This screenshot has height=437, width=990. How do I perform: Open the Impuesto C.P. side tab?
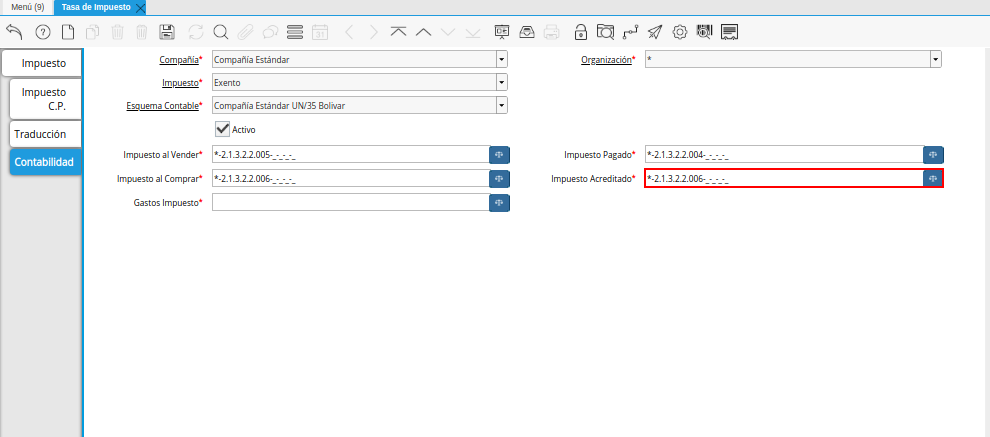[x=45, y=99]
